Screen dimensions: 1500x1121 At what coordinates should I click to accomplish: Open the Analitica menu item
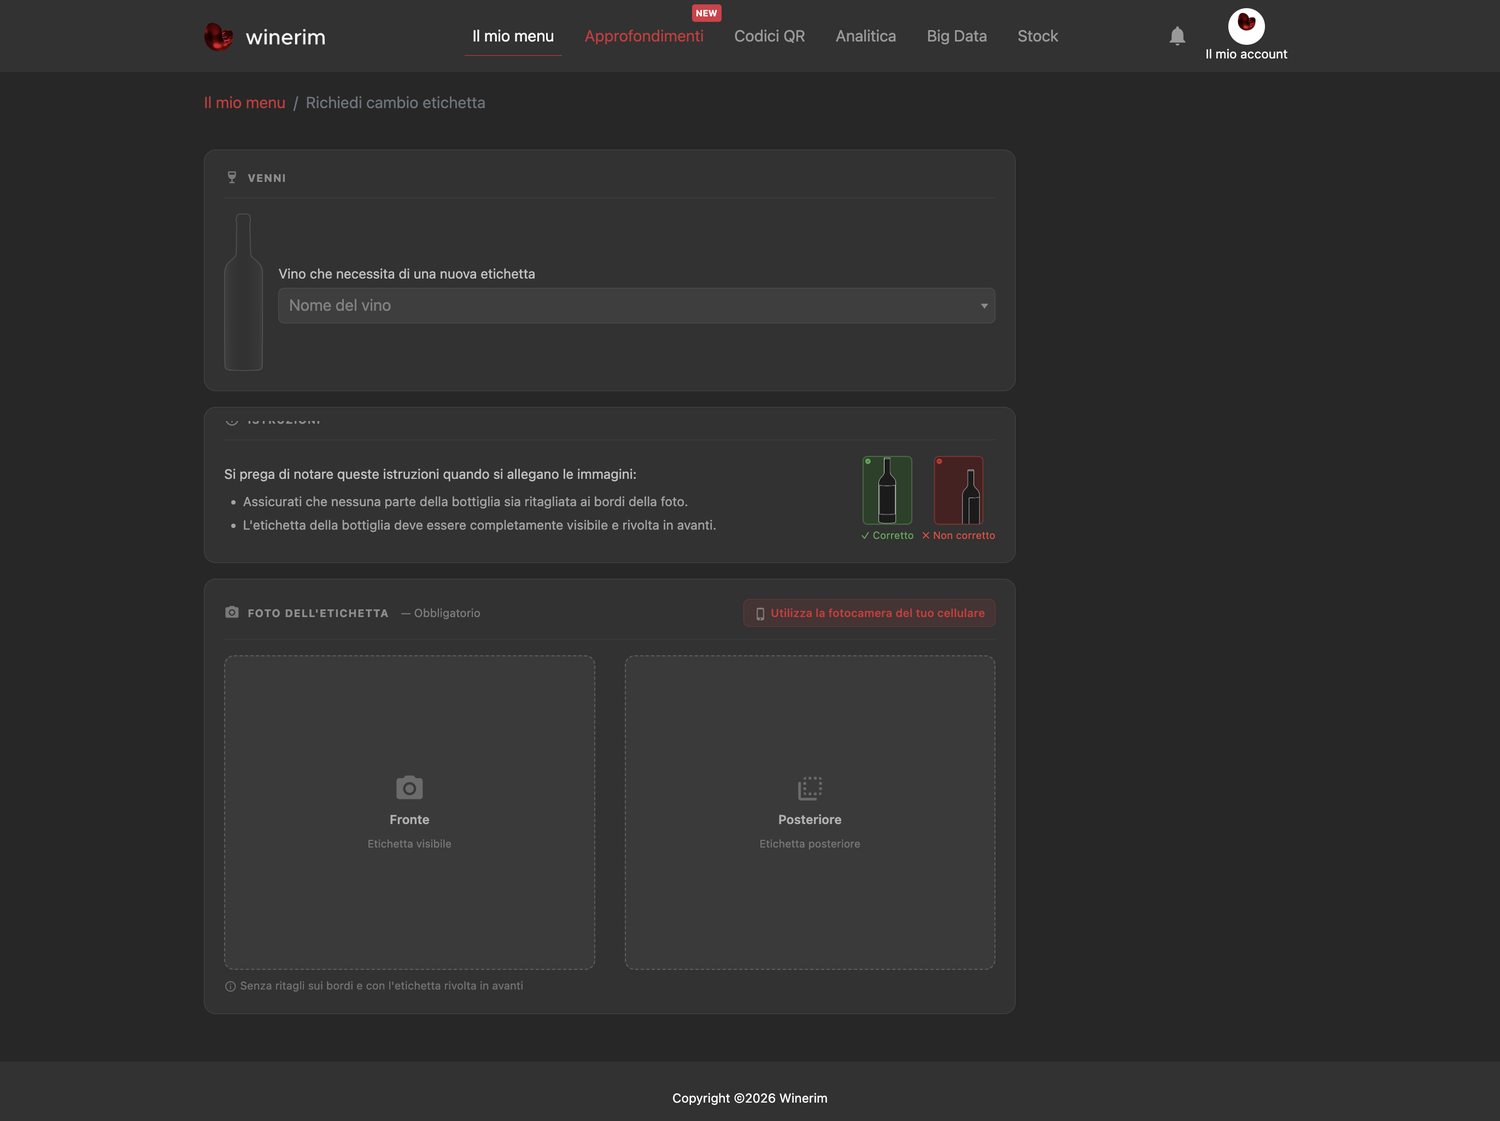(866, 36)
